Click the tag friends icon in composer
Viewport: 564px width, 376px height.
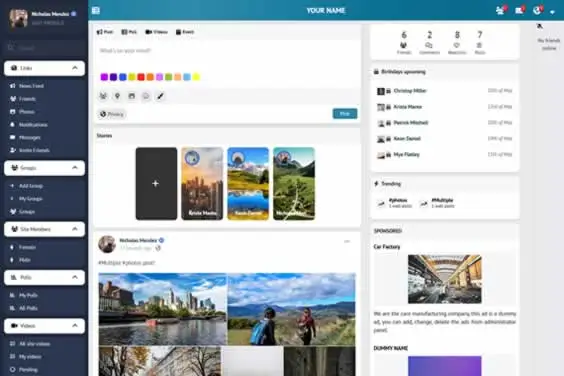point(103,96)
